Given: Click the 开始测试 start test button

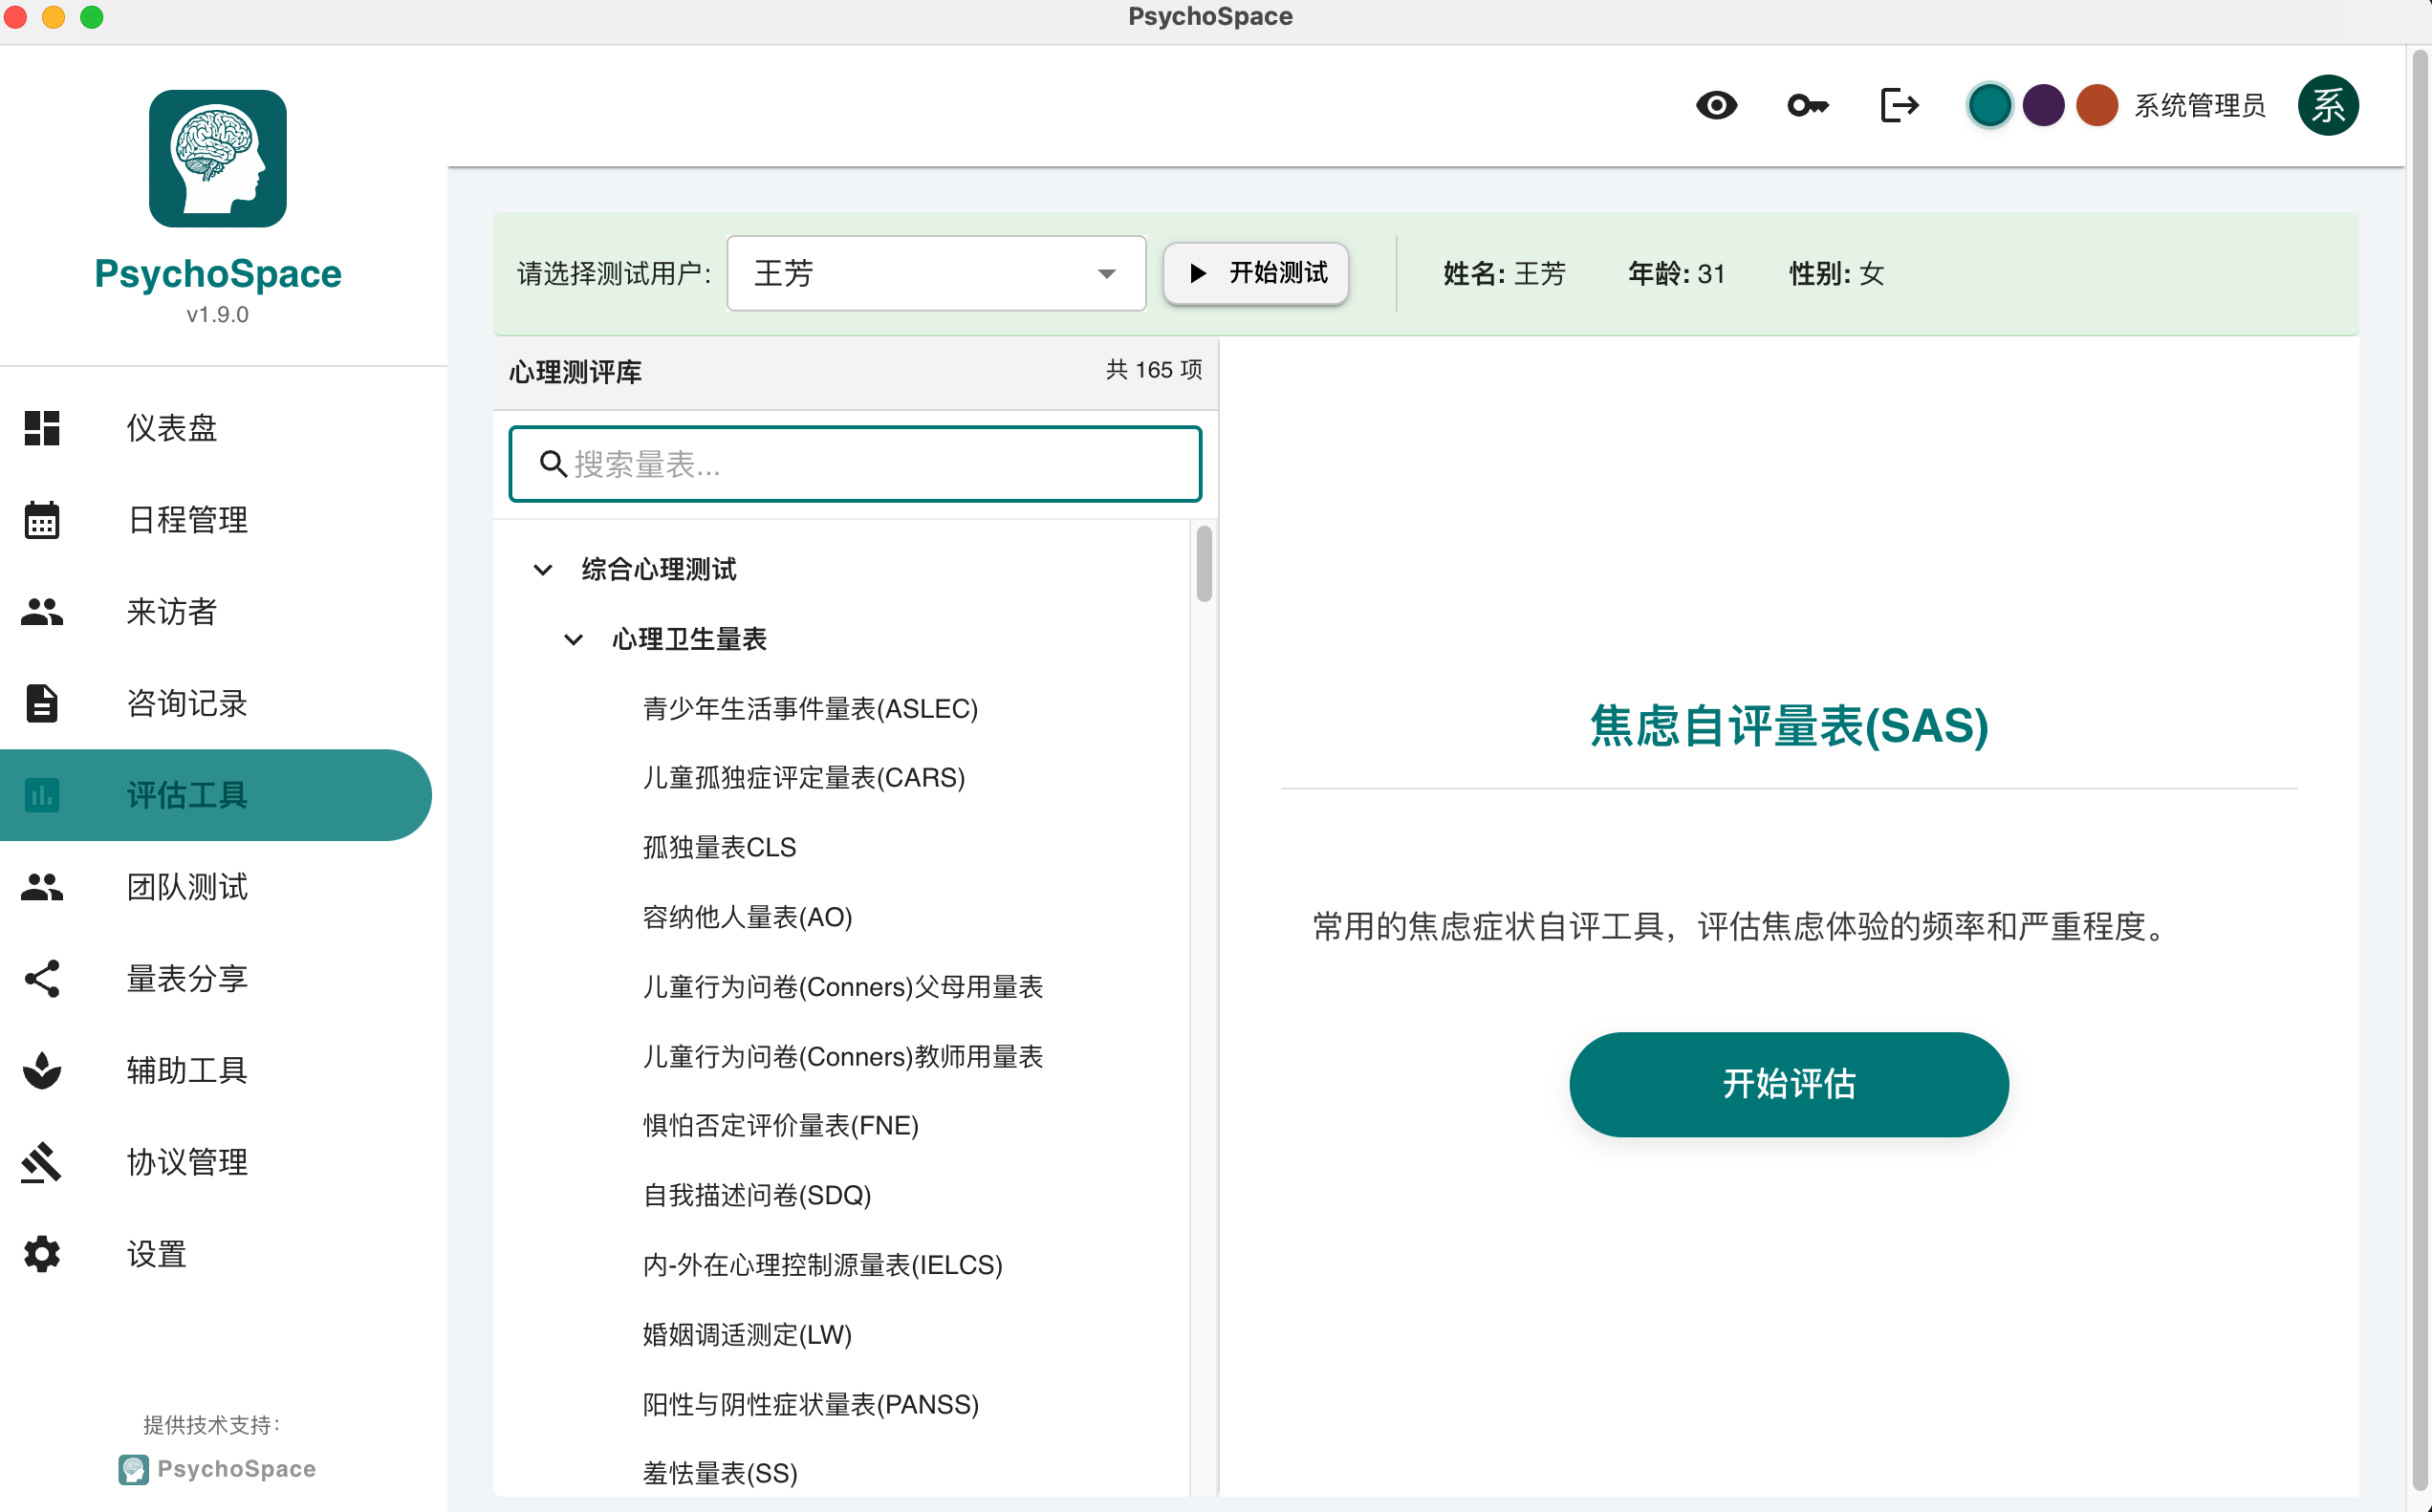Looking at the screenshot, I should tap(1255, 273).
